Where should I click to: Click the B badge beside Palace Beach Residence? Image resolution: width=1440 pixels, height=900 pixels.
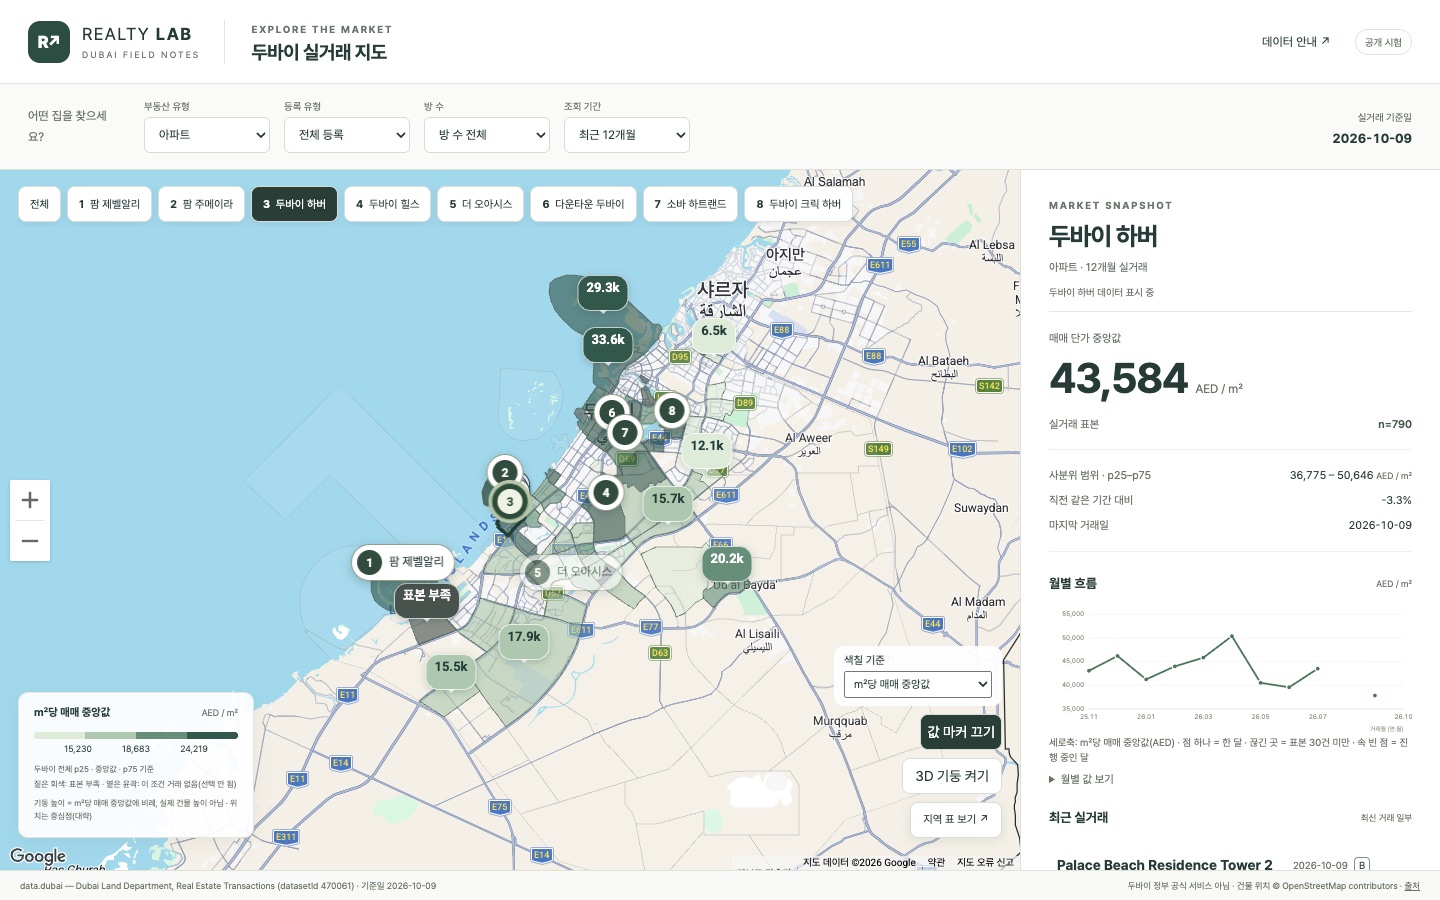[1362, 865]
